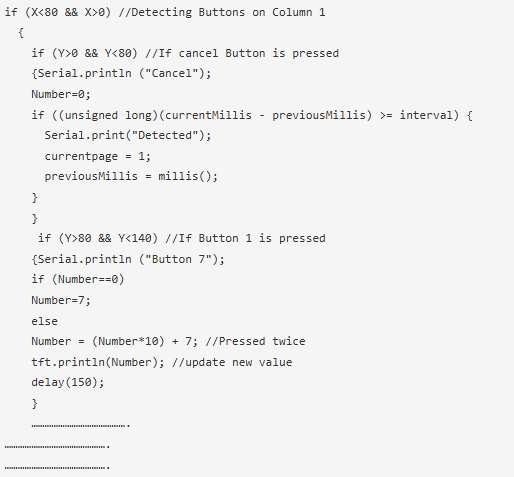Screen dimensions: 514x477
Task: Click the if (Number==0) line
Action: coord(78,279)
